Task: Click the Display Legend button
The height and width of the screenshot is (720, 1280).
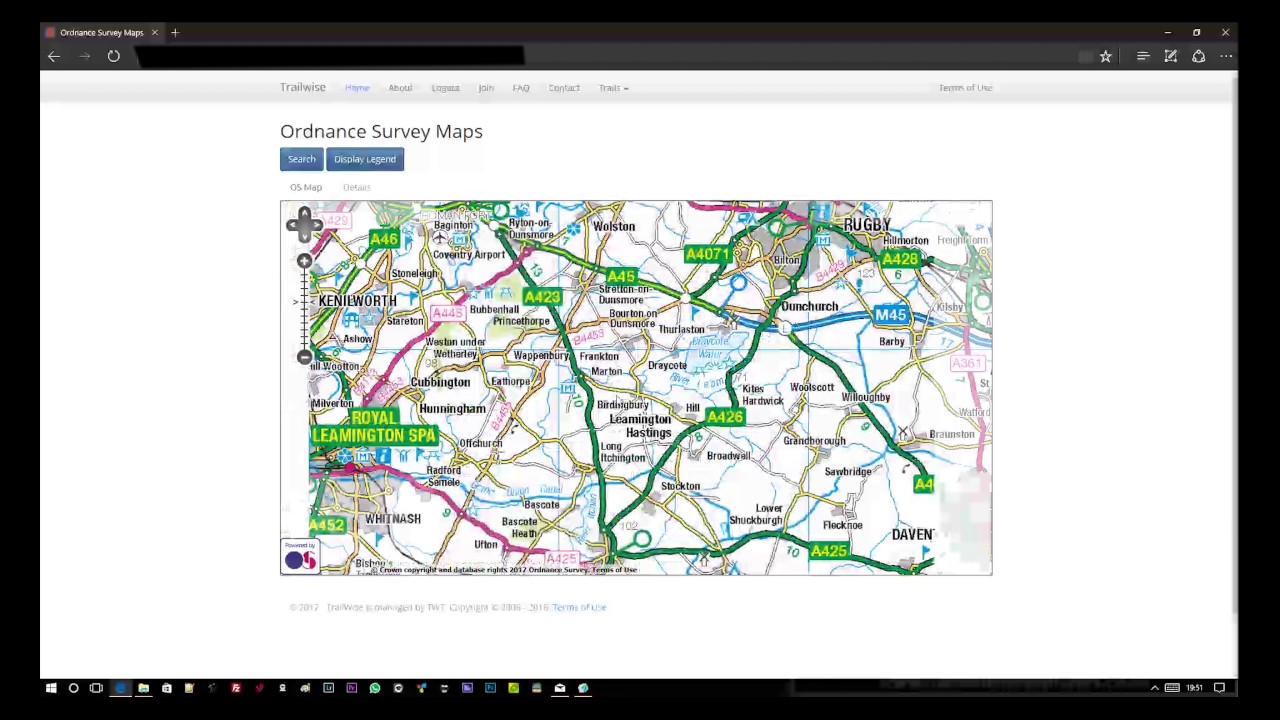Action: point(365,159)
